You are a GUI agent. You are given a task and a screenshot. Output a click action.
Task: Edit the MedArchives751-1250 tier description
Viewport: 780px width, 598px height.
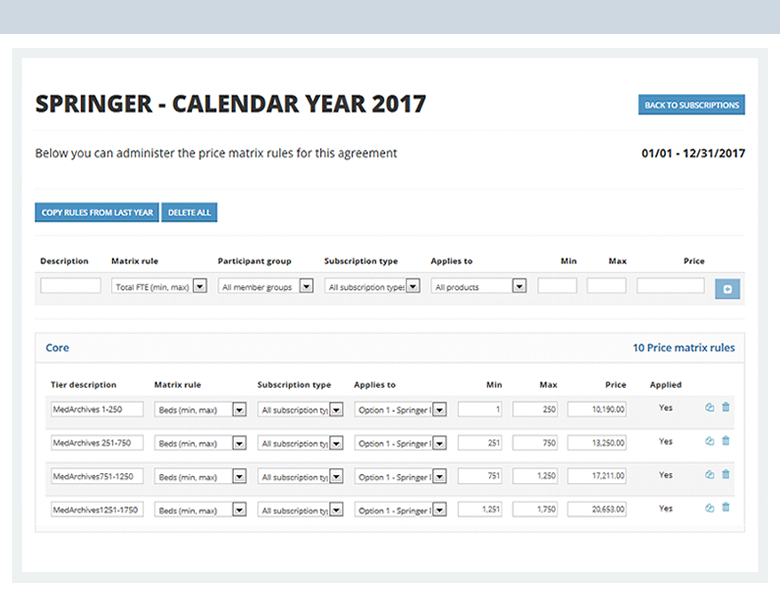click(x=97, y=476)
